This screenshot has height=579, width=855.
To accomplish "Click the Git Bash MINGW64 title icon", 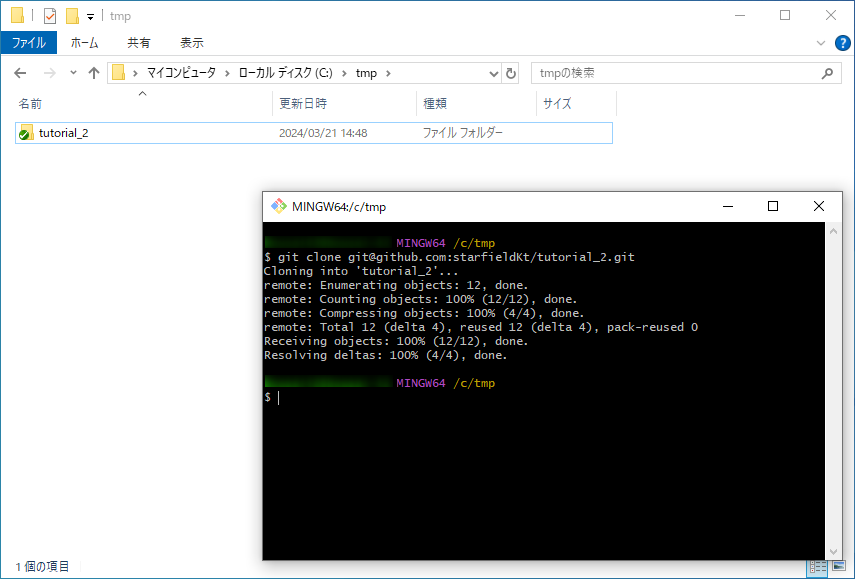I will tap(279, 206).
